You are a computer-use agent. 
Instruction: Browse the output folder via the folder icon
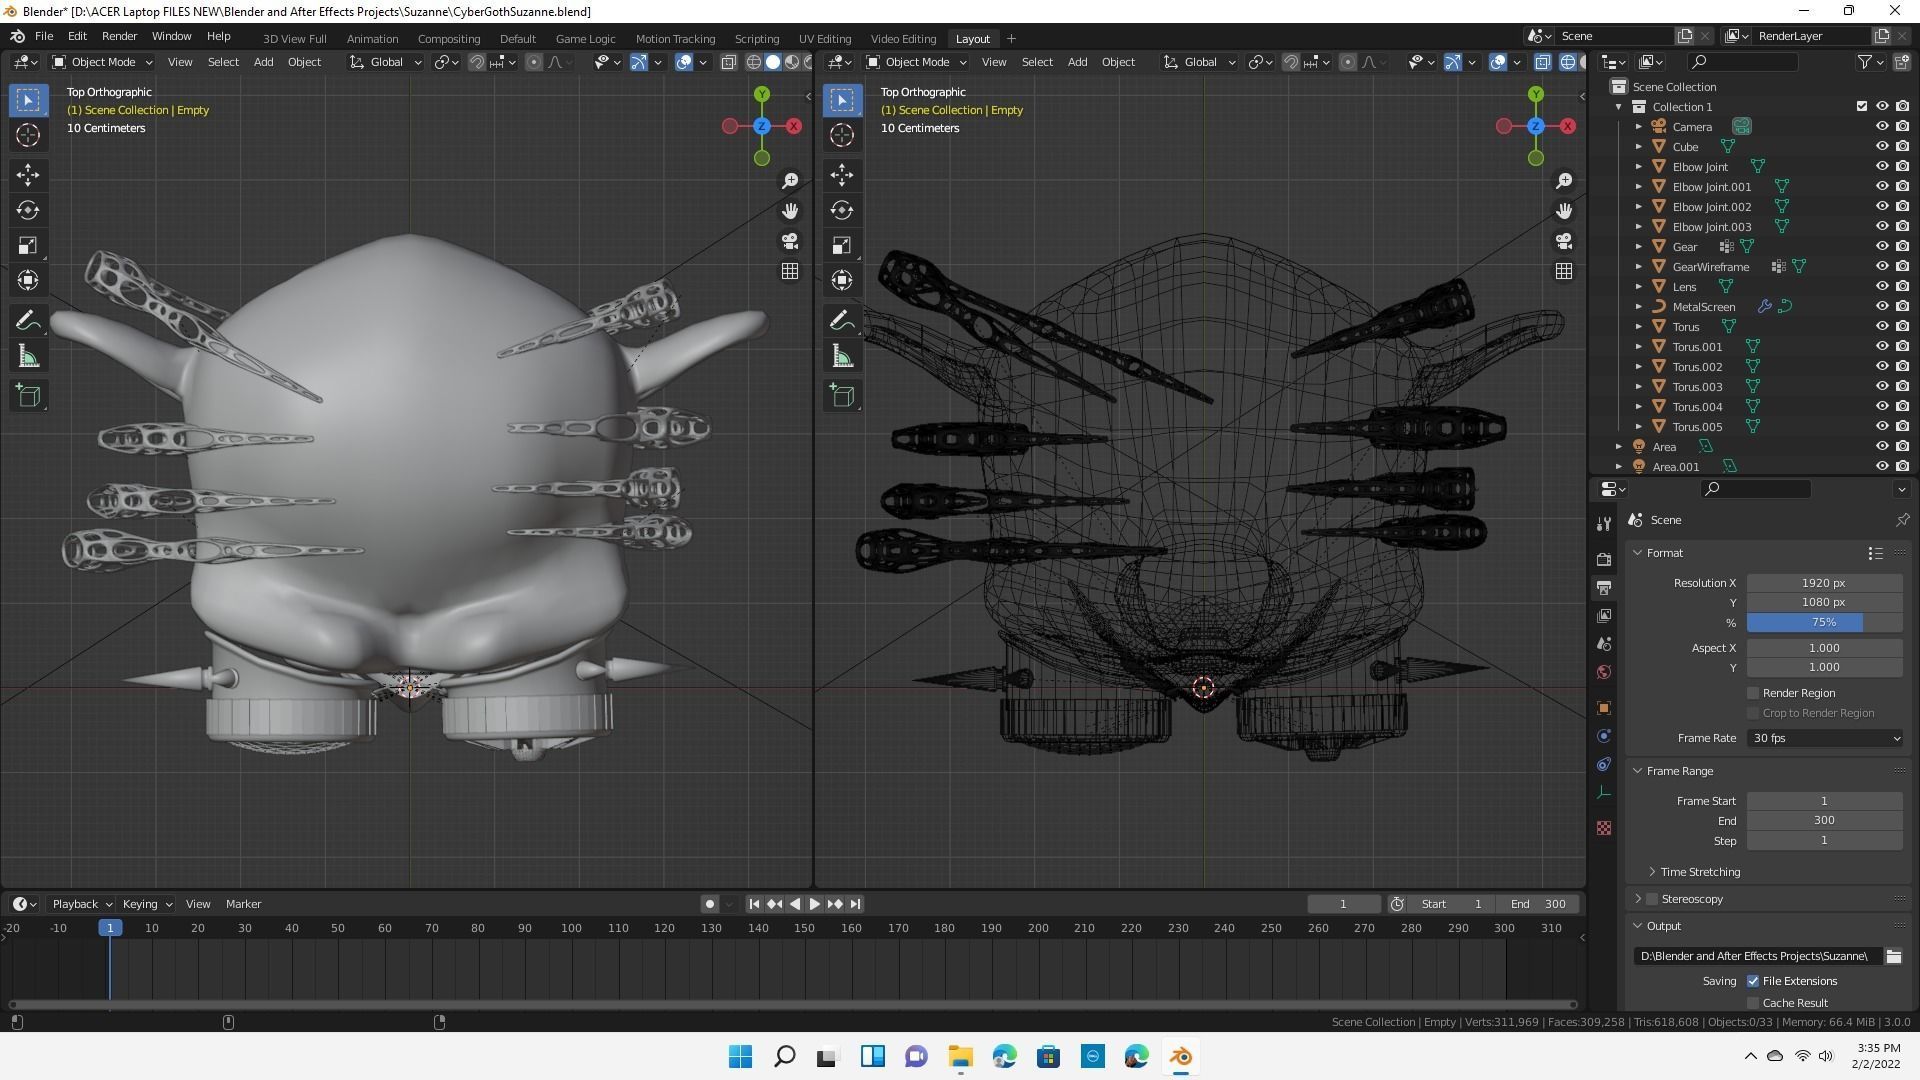coord(1894,957)
